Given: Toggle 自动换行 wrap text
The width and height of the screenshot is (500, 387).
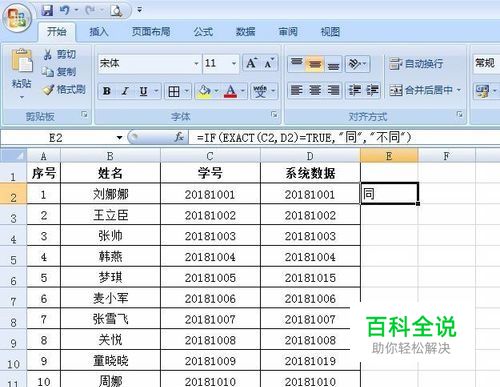Looking at the screenshot, I should 416,63.
